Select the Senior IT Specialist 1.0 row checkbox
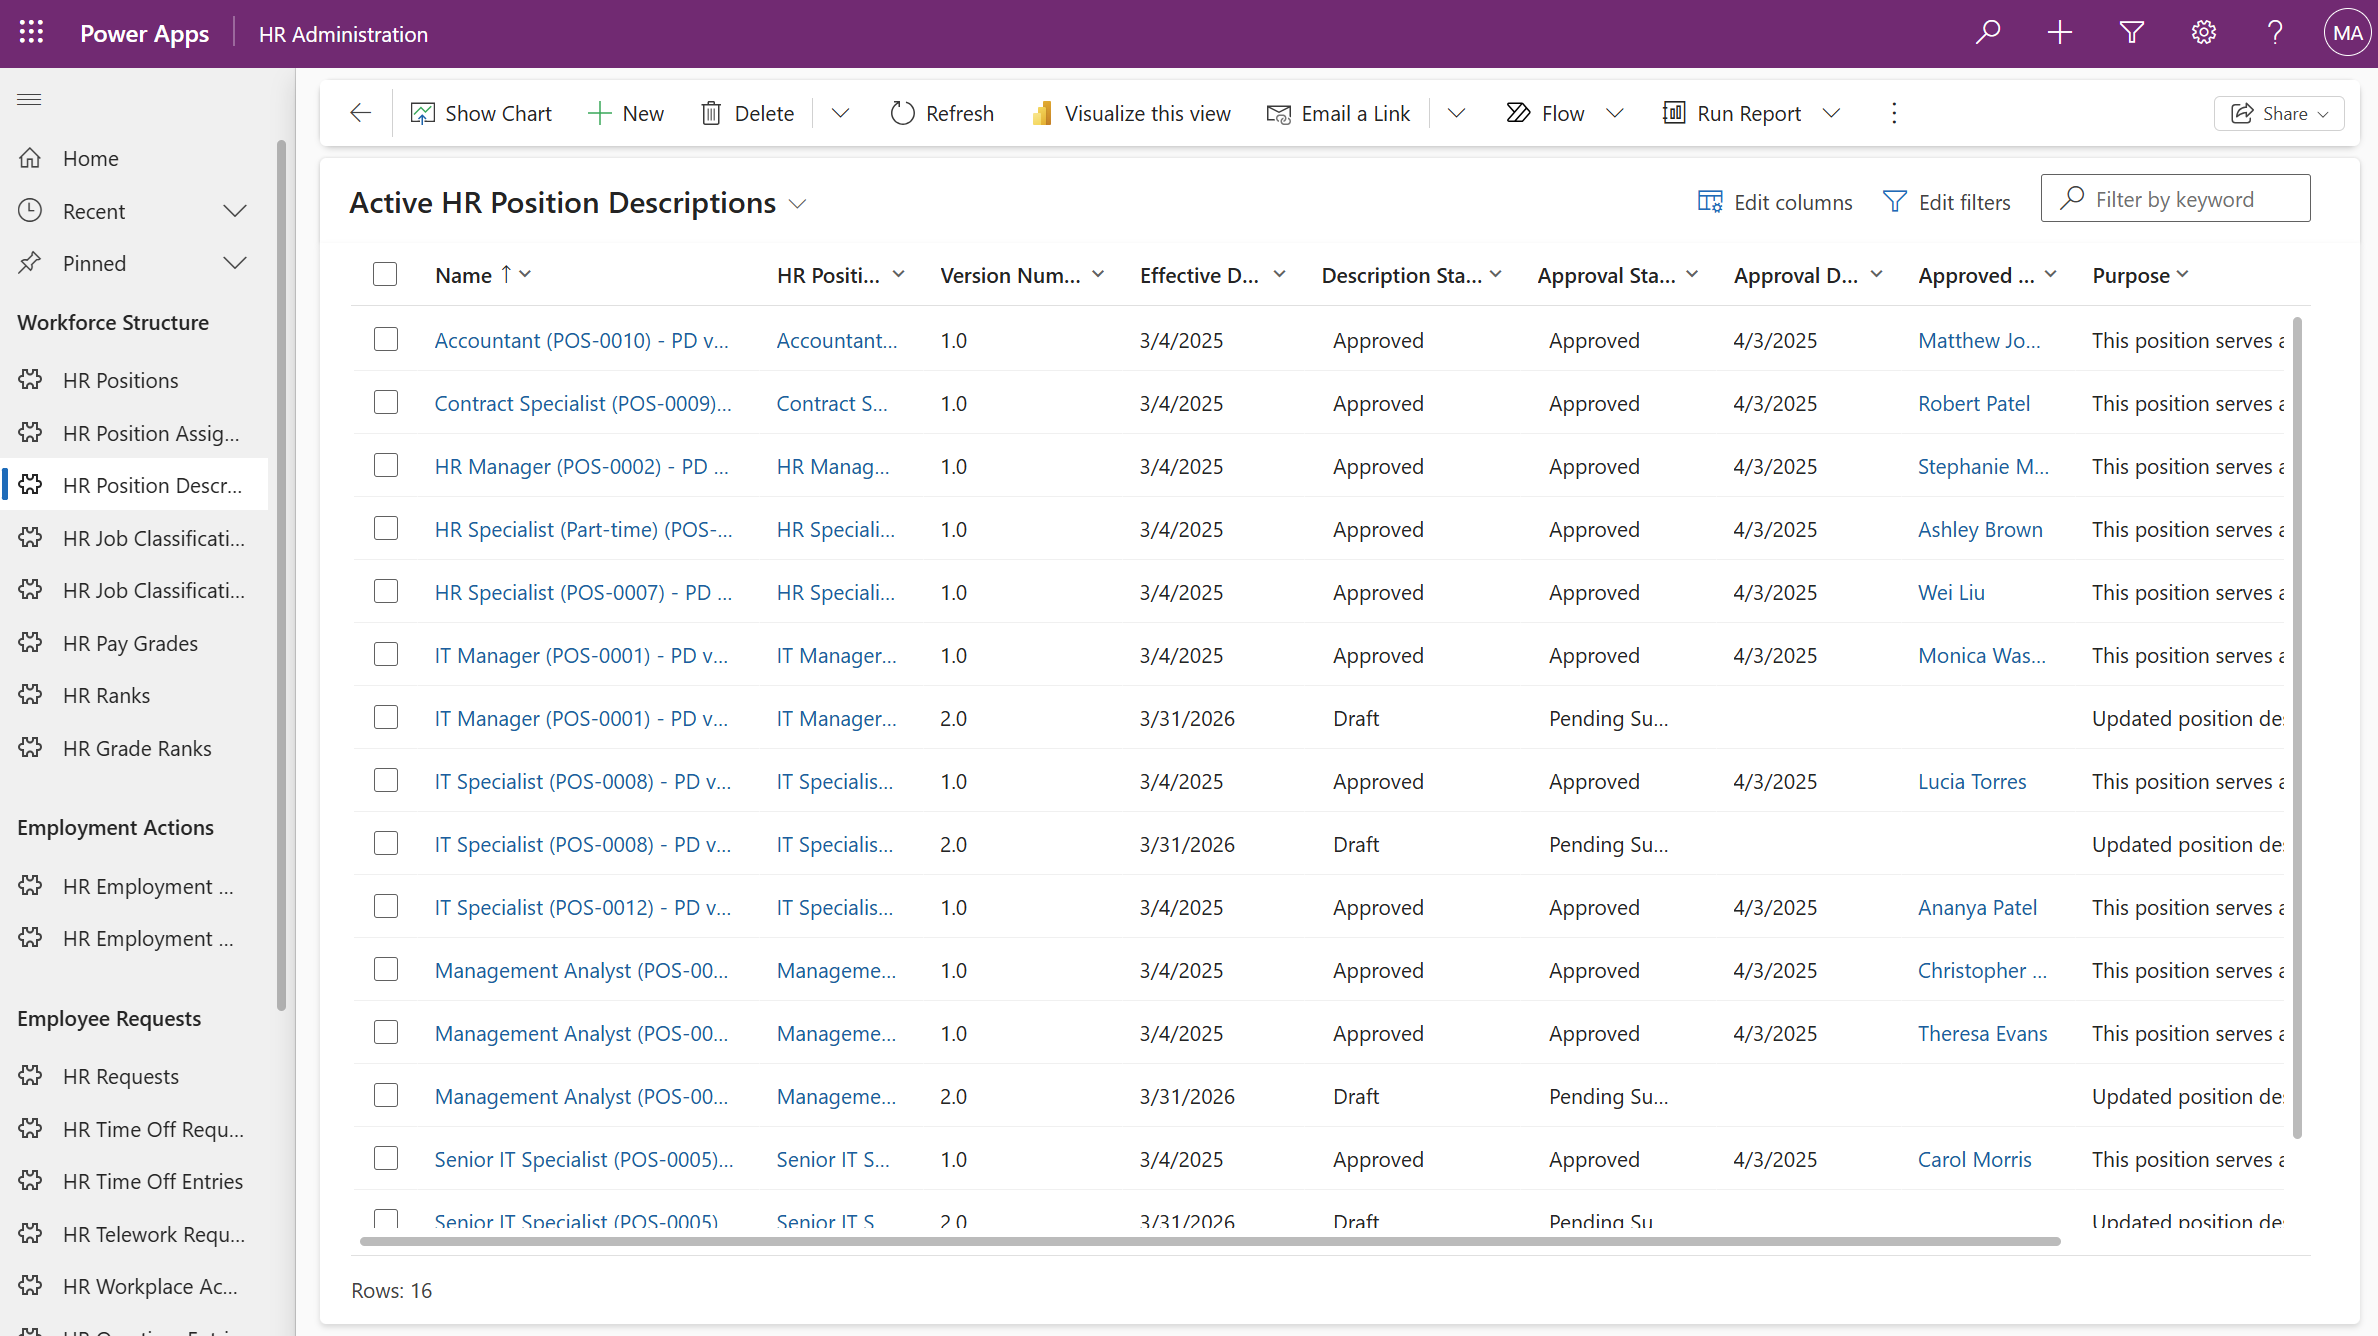 [386, 1159]
